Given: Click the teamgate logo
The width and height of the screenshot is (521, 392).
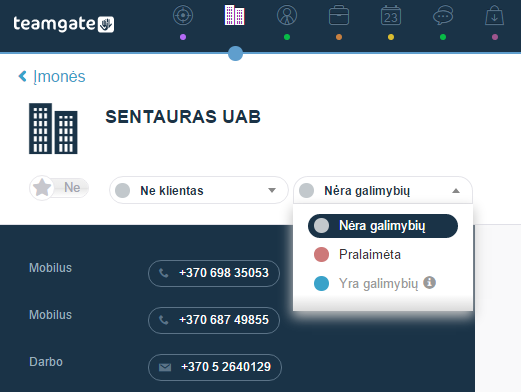Looking at the screenshot, I should click(x=64, y=24).
